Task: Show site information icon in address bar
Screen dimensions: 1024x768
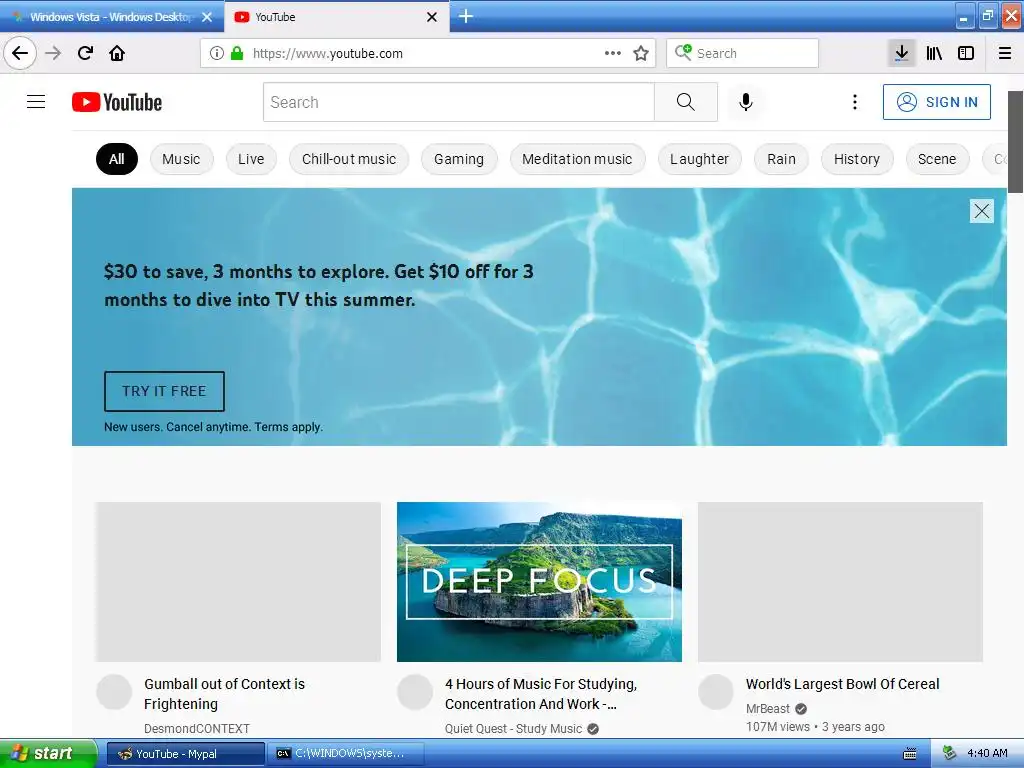Action: (x=216, y=53)
